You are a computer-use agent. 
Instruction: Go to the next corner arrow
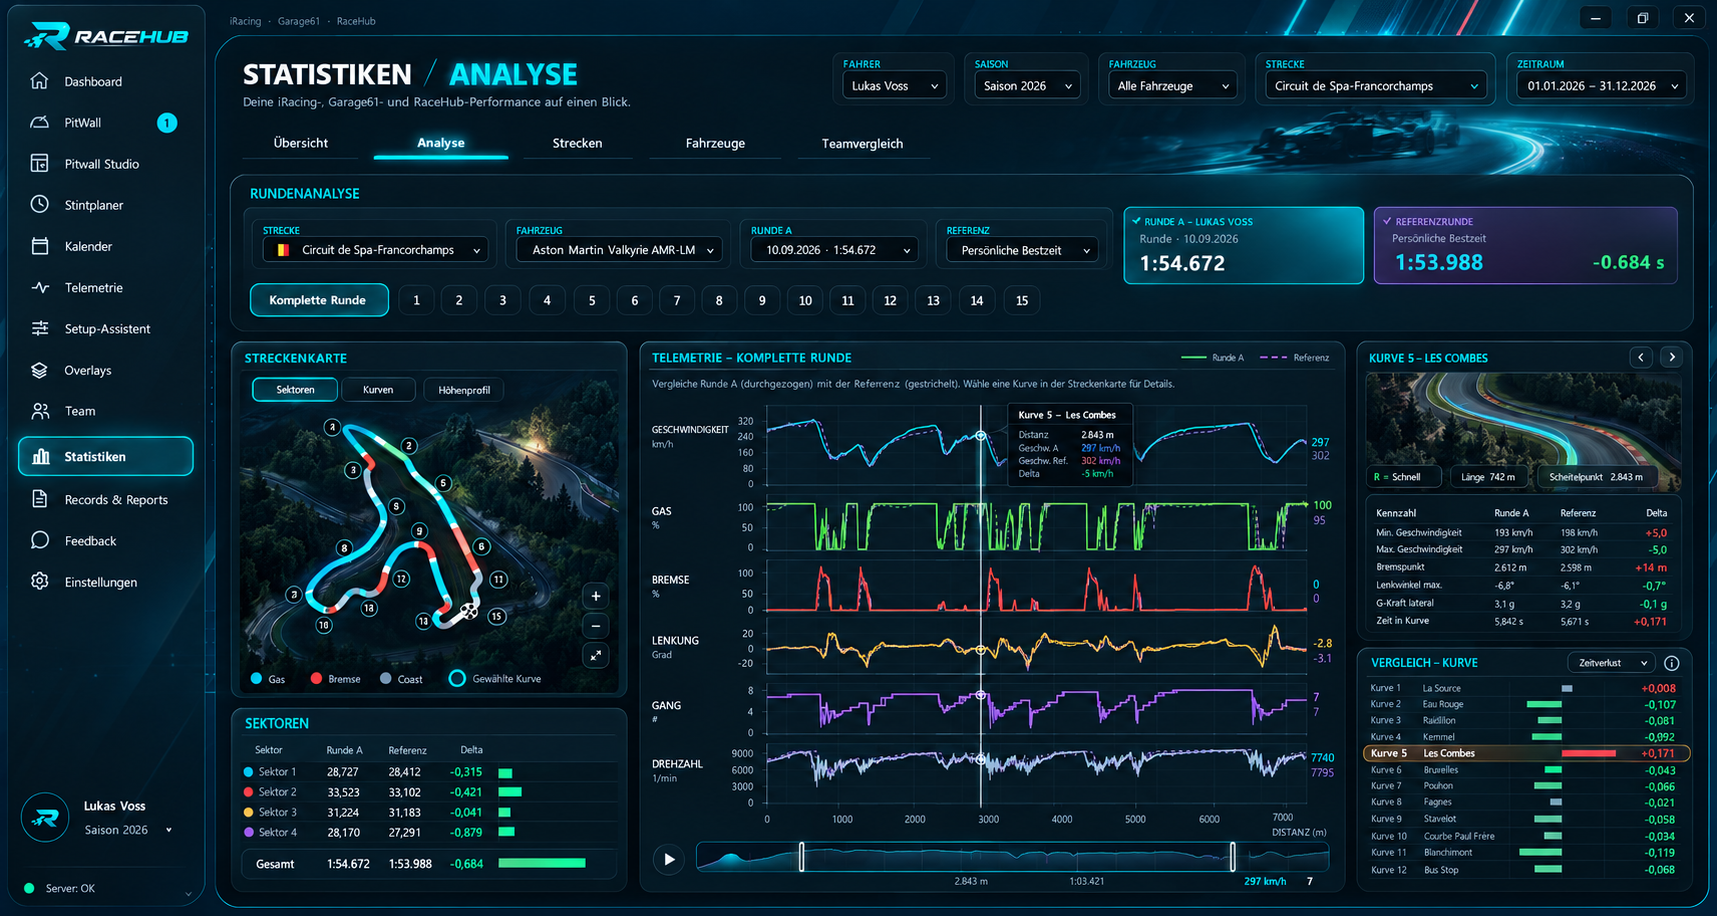tap(1672, 357)
